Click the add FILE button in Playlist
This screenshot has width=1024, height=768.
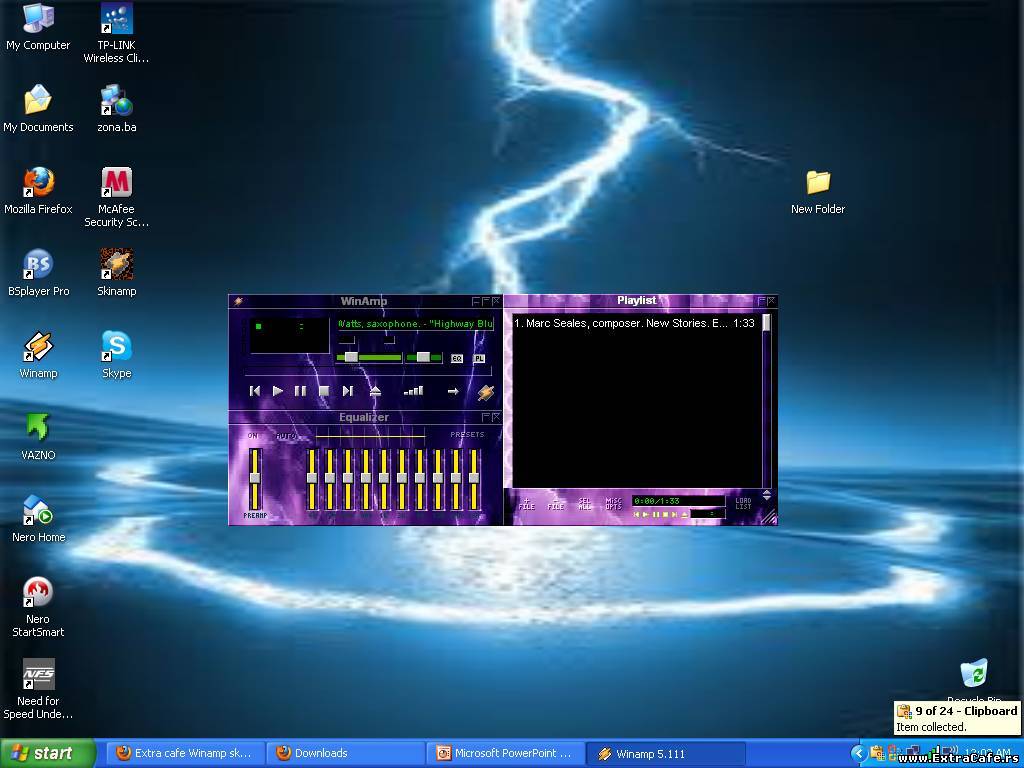pyautogui.click(x=526, y=504)
